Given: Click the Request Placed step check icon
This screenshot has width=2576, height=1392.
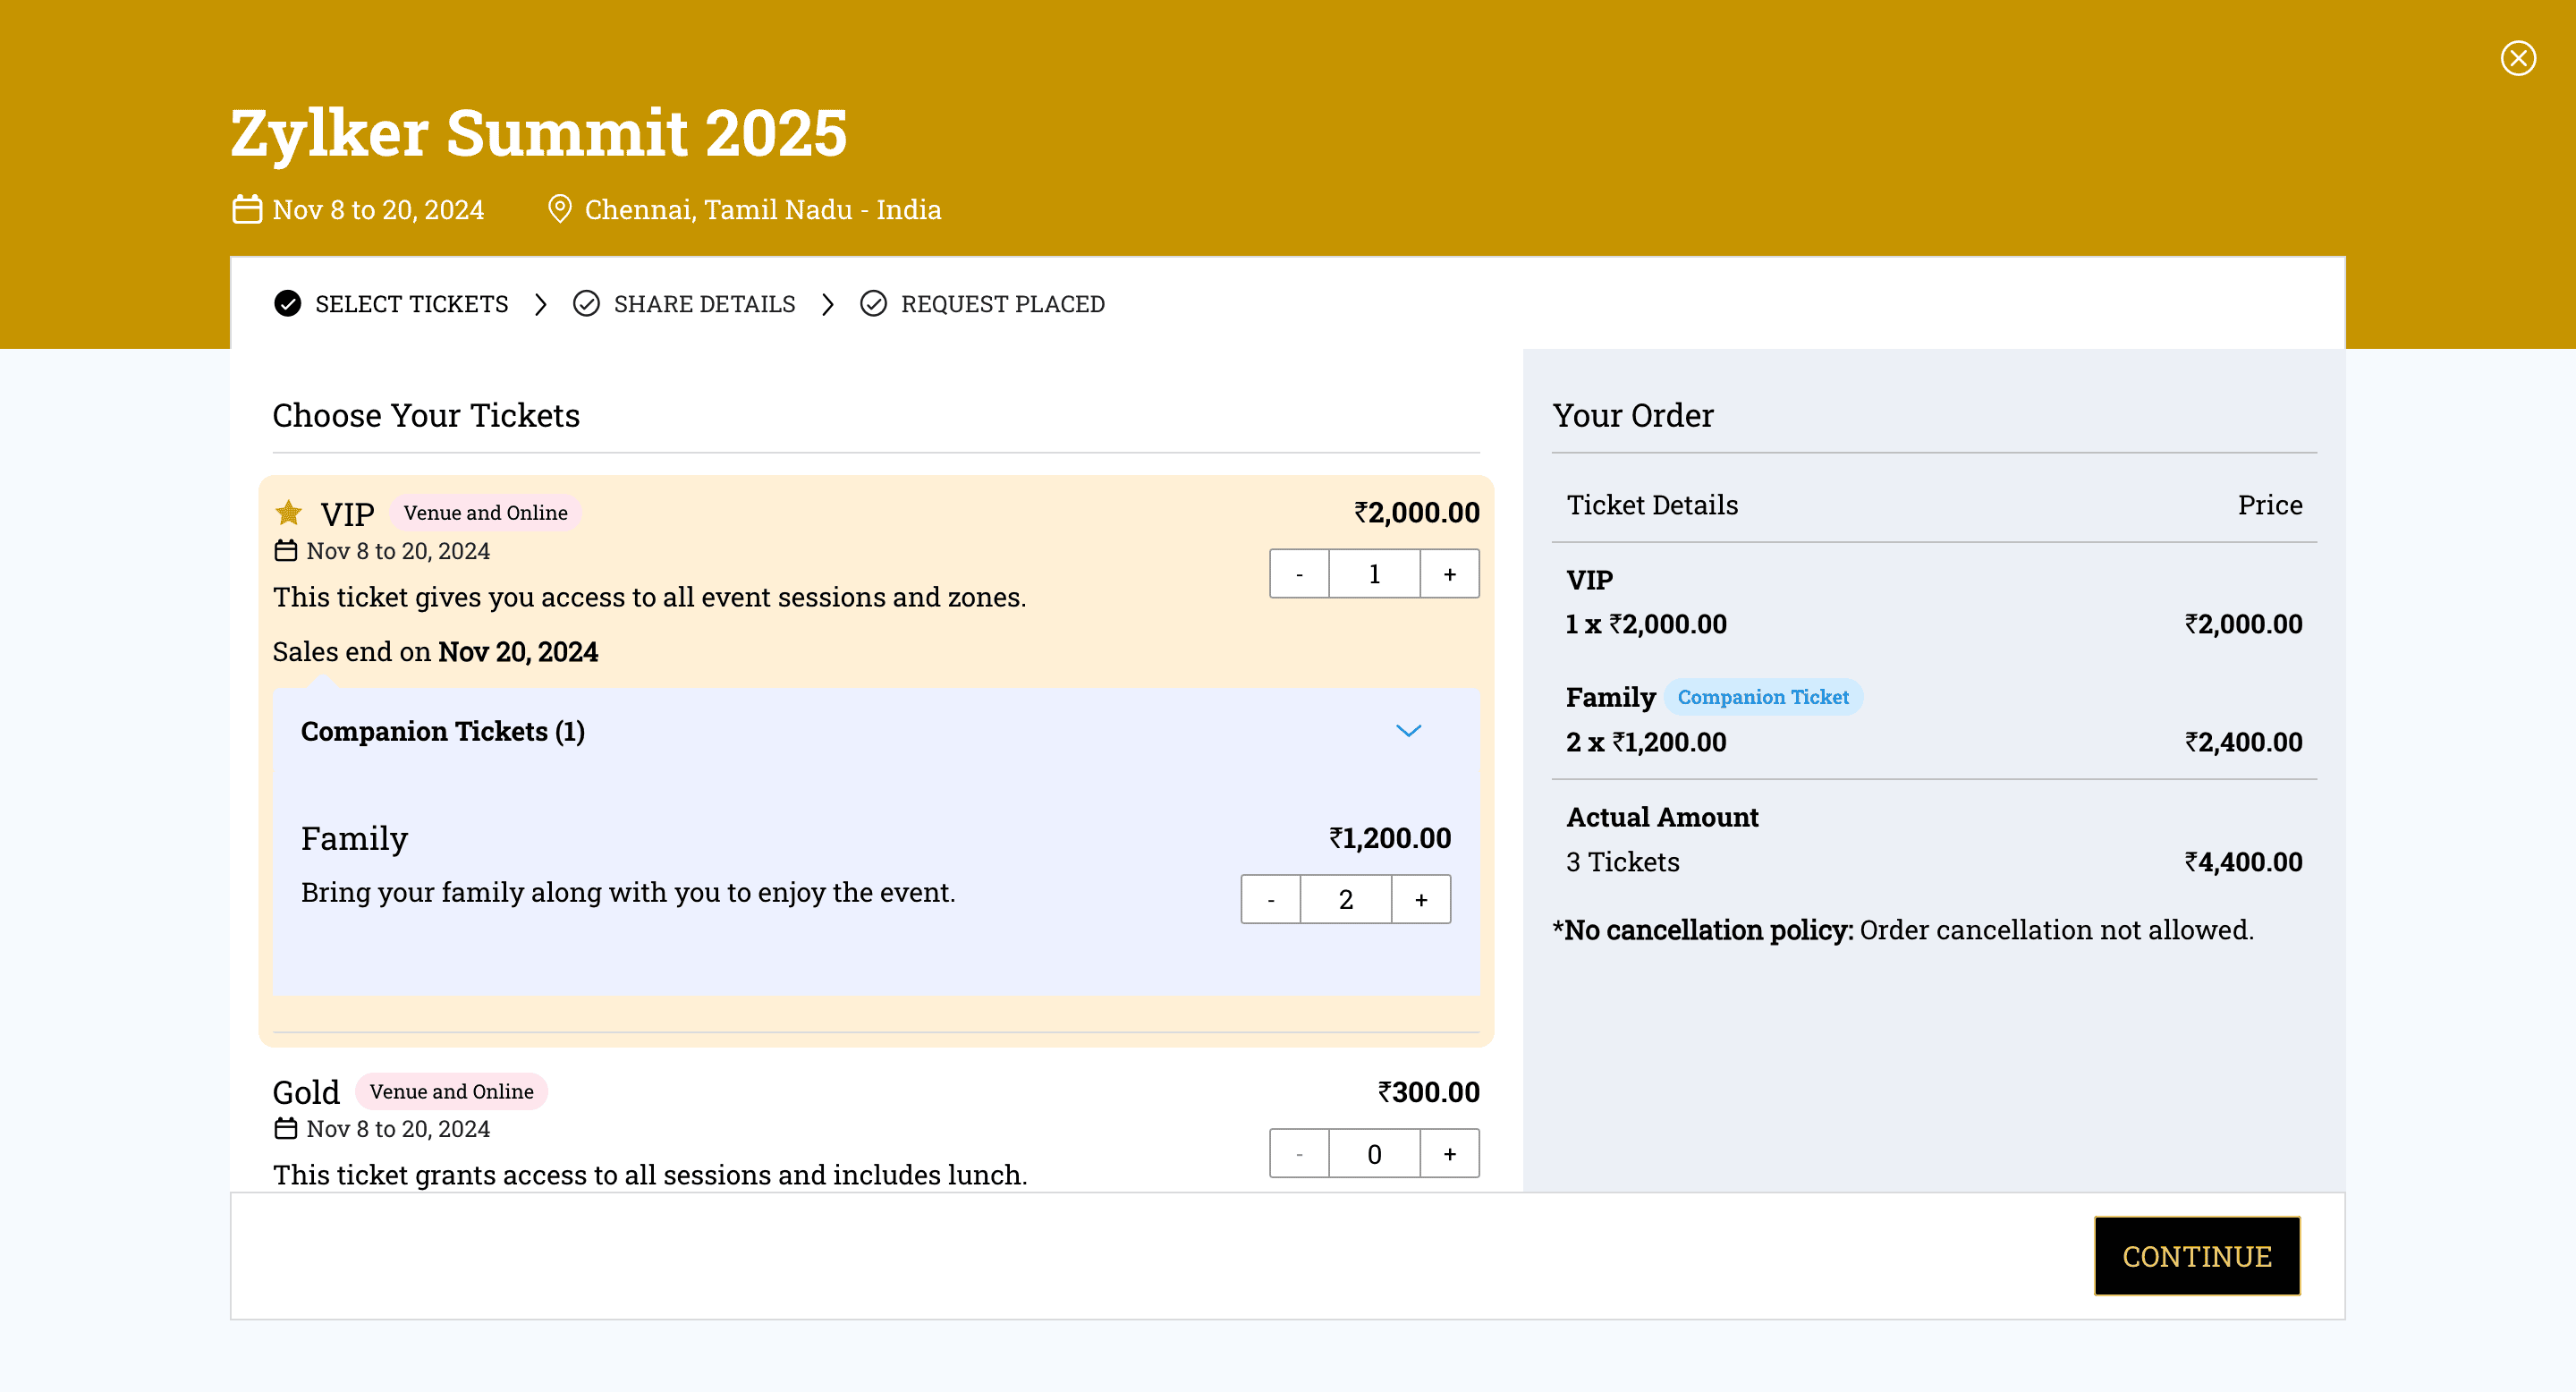Looking at the screenshot, I should pyautogui.click(x=873, y=303).
